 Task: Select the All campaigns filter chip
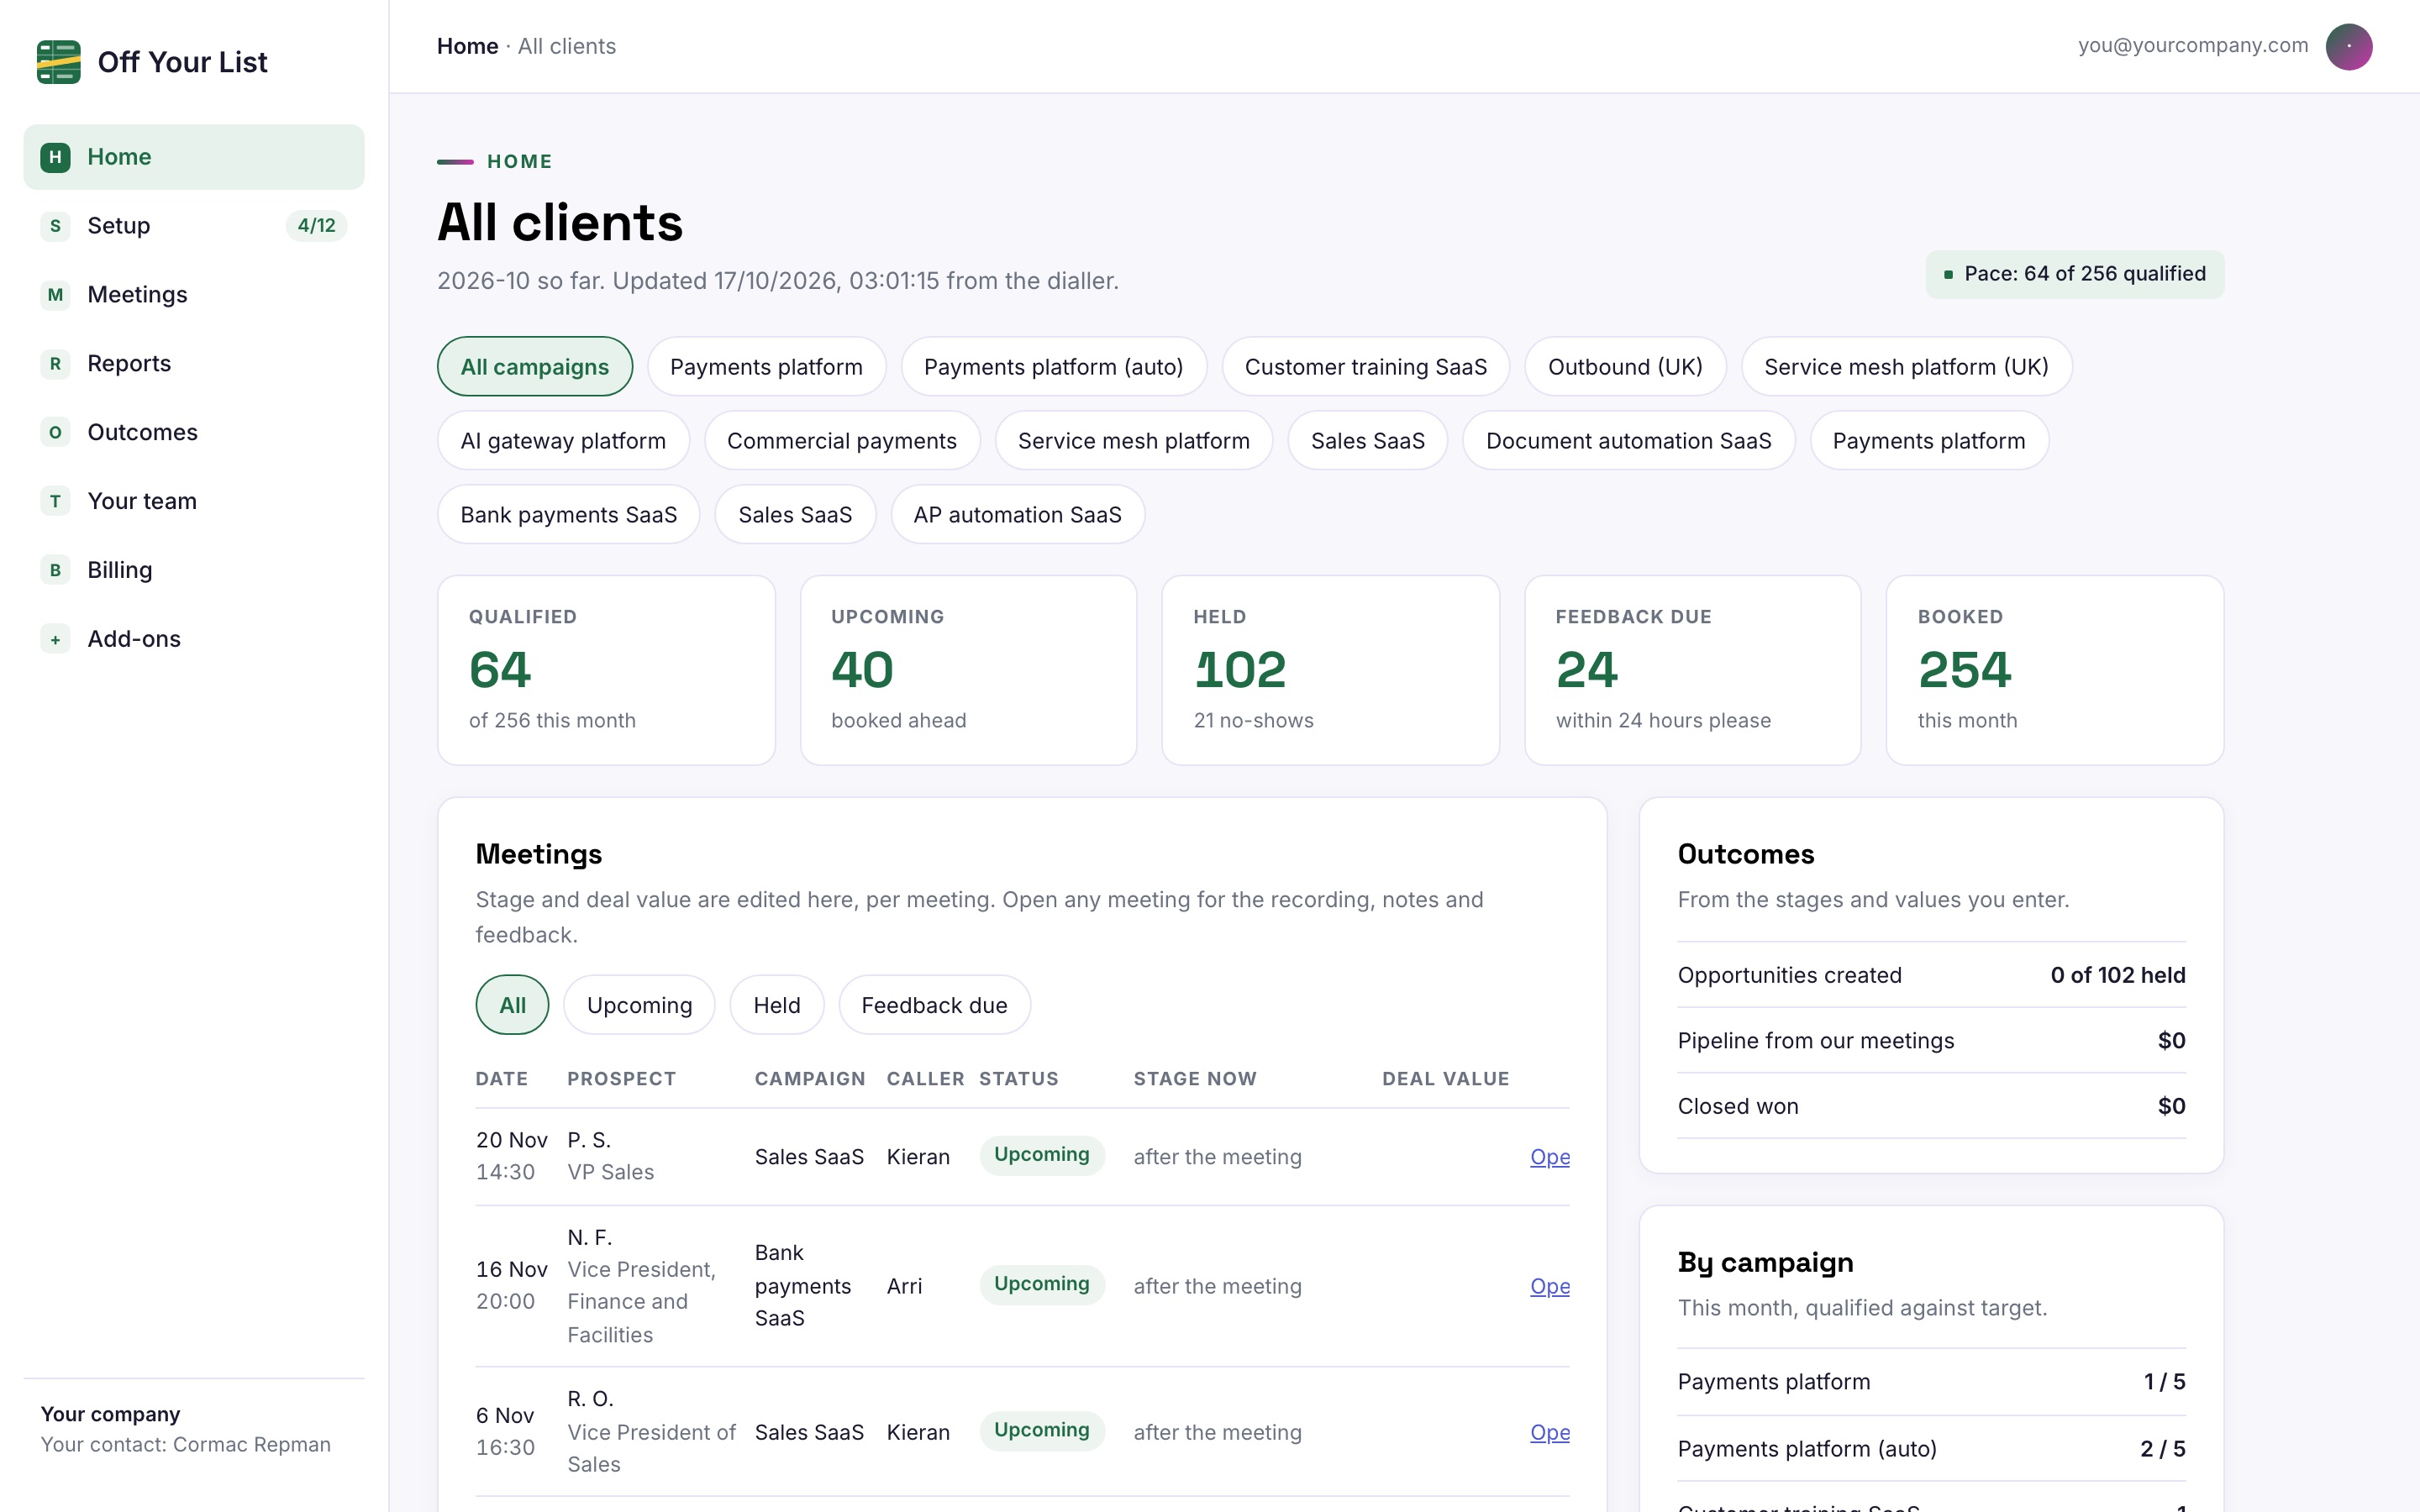pyautogui.click(x=535, y=367)
